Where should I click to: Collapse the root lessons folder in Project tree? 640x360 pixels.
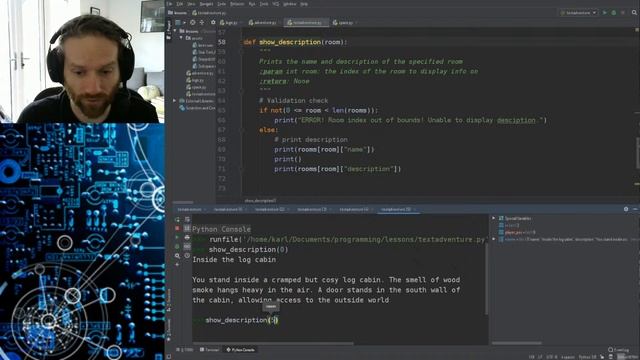(176, 31)
